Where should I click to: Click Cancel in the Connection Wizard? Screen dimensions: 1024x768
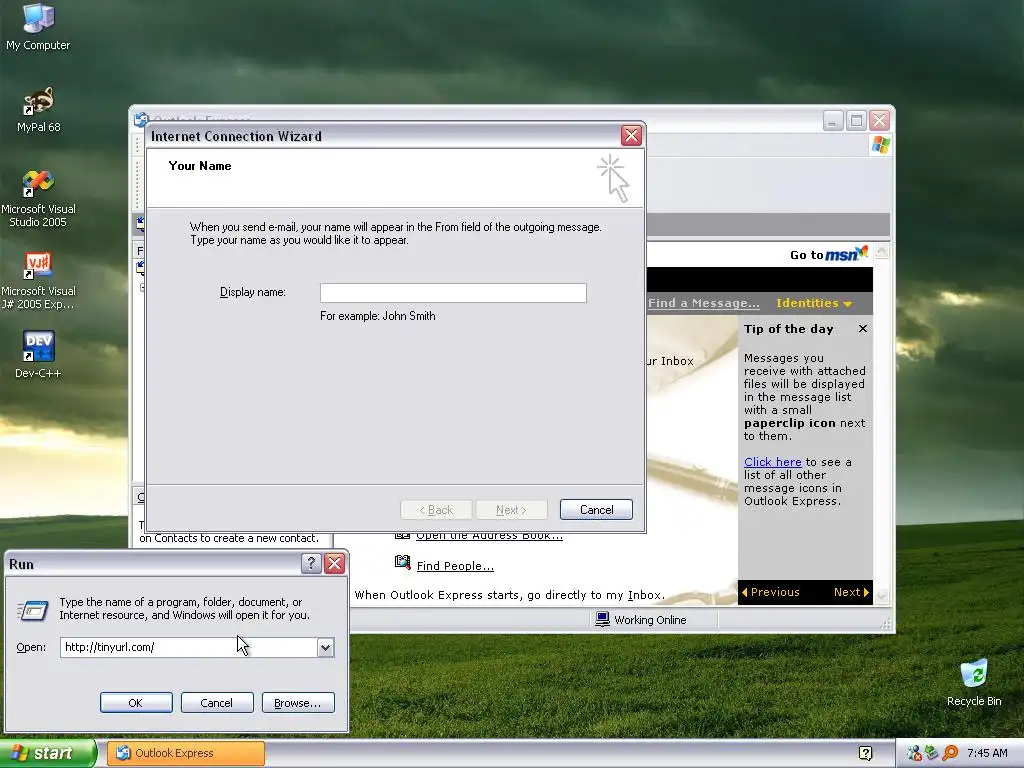[x=596, y=509]
